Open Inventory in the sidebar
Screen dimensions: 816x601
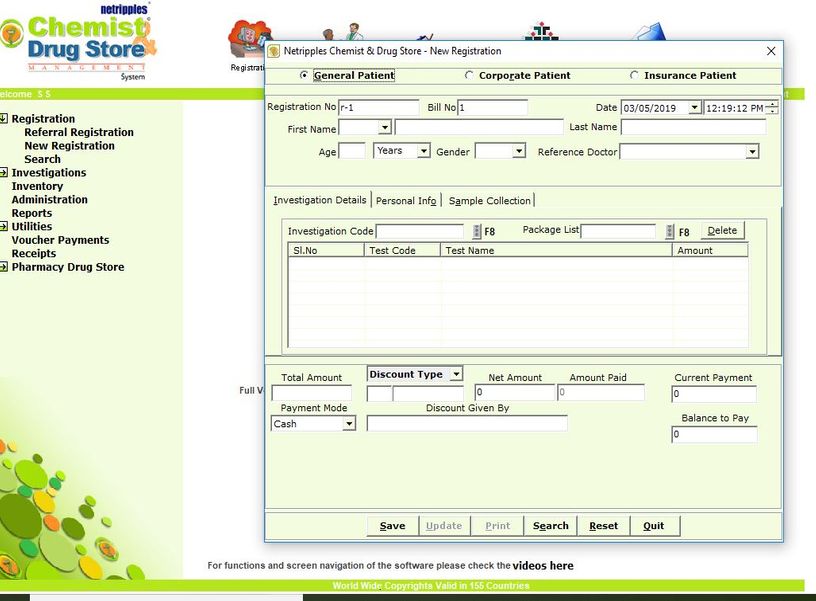click(x=37, y=186)
